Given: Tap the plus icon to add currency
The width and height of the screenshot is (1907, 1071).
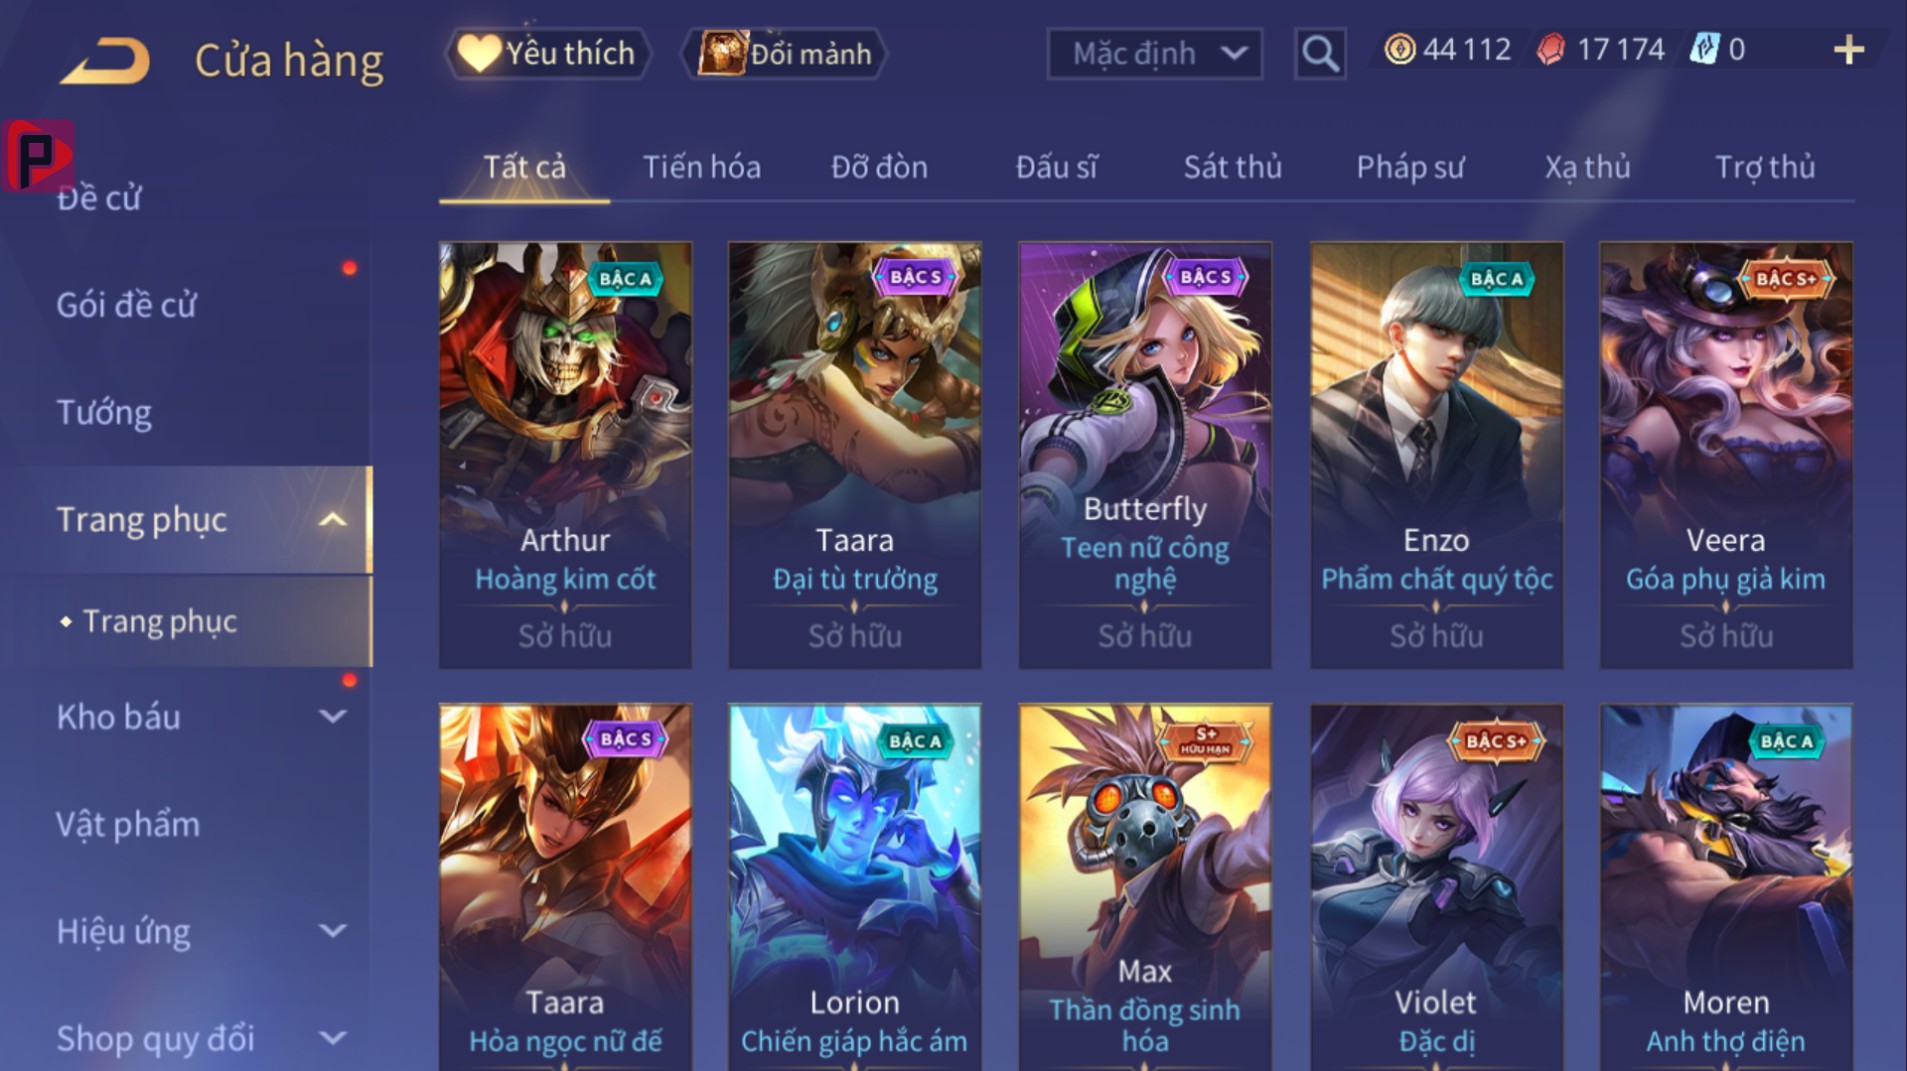Looking at the screenshot, I should point(1849,50).
